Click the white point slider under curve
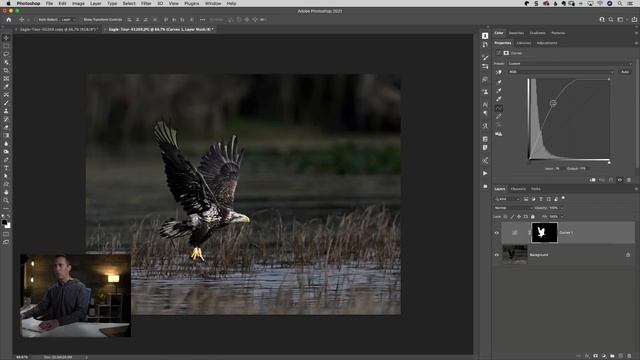The width and height of the screenshot is (640, 360). coord(609,162)
